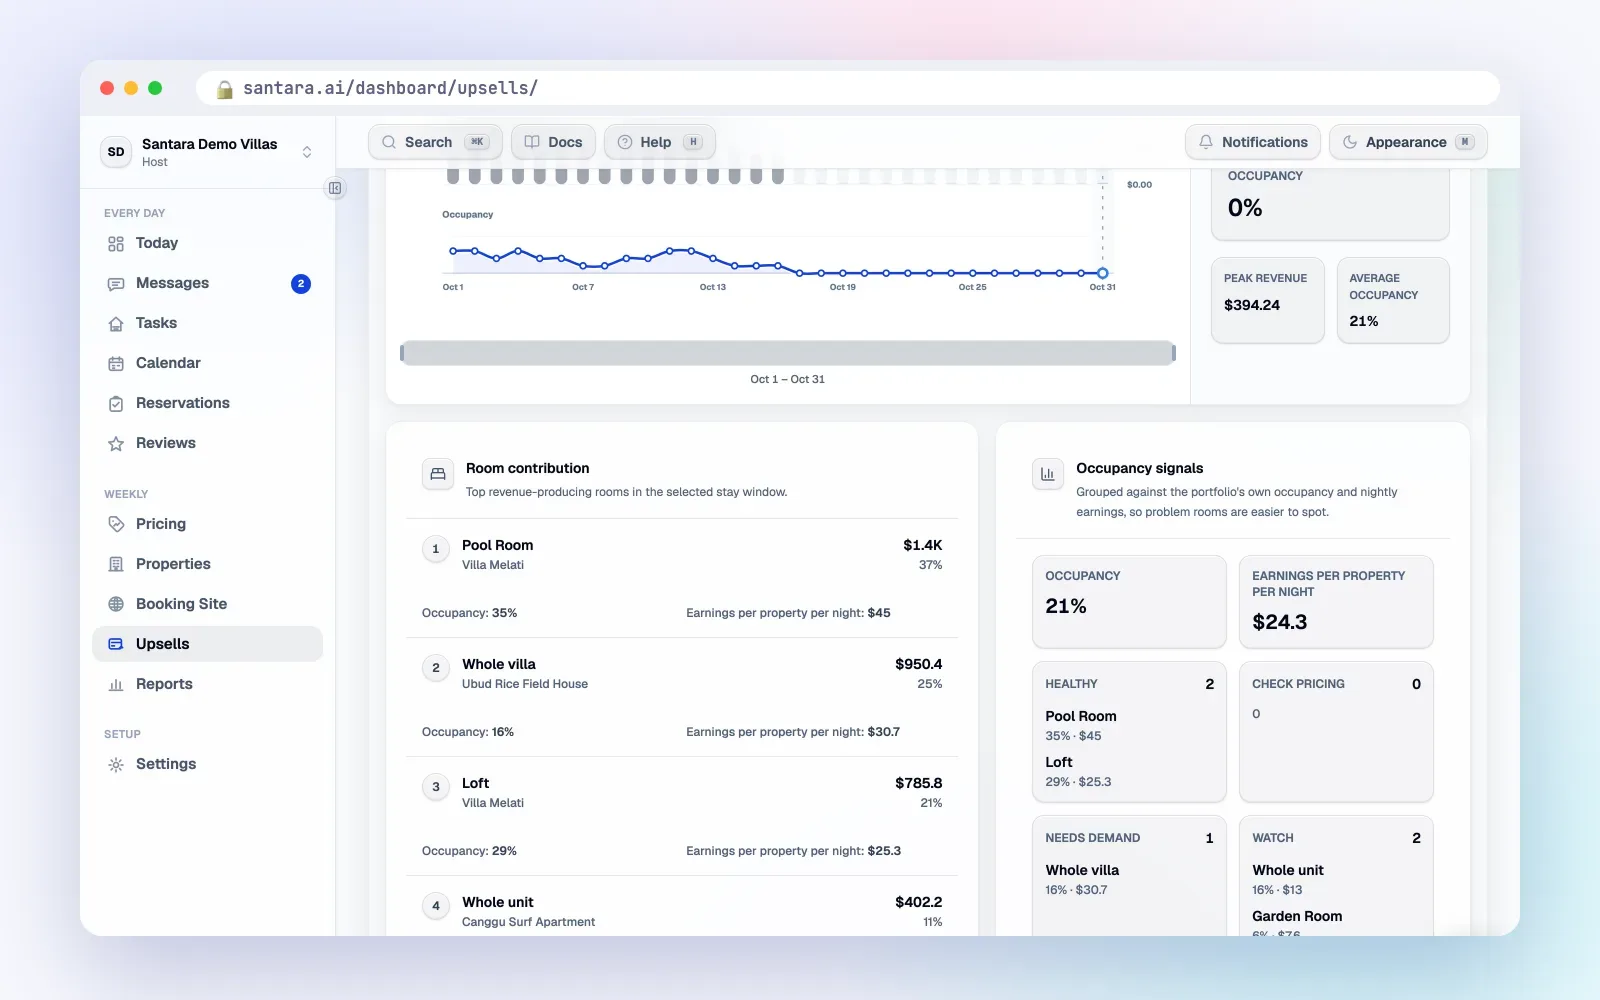Toggle Appearance dark mode button

point(1408,142)
